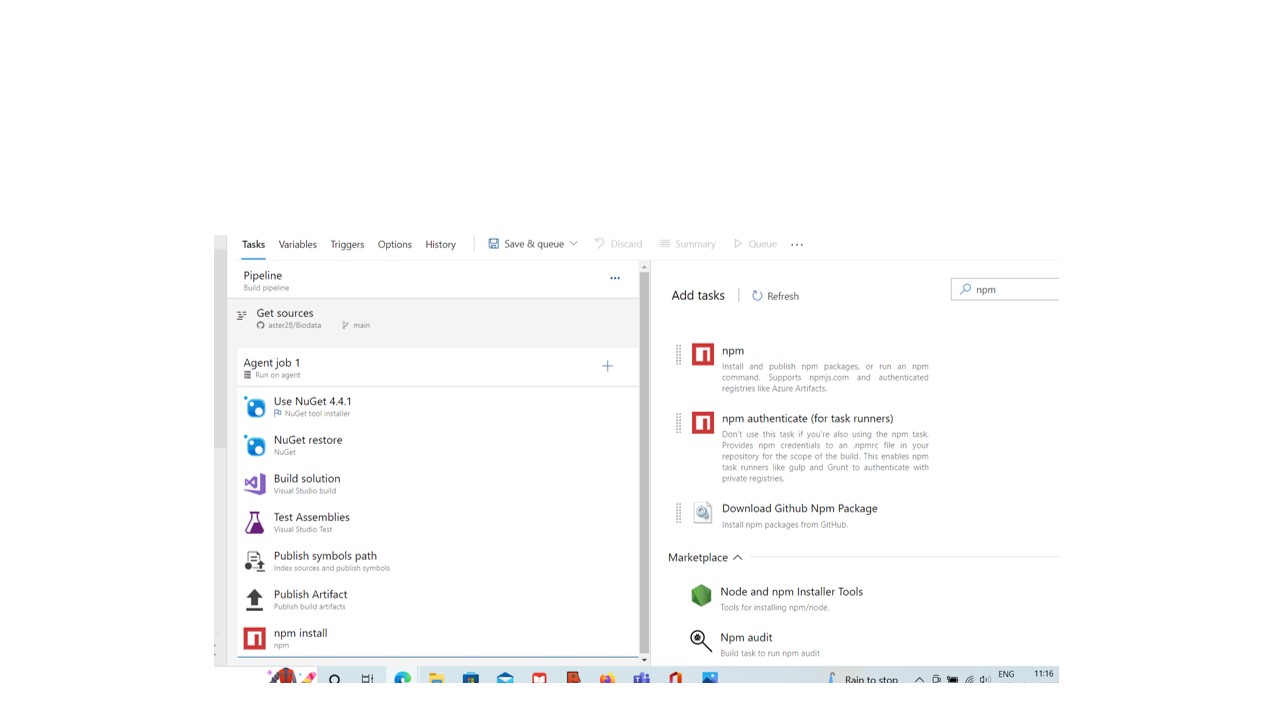Click the scrollbar down arrow in task list
The image size is (1280, 720).
(644, 660)
